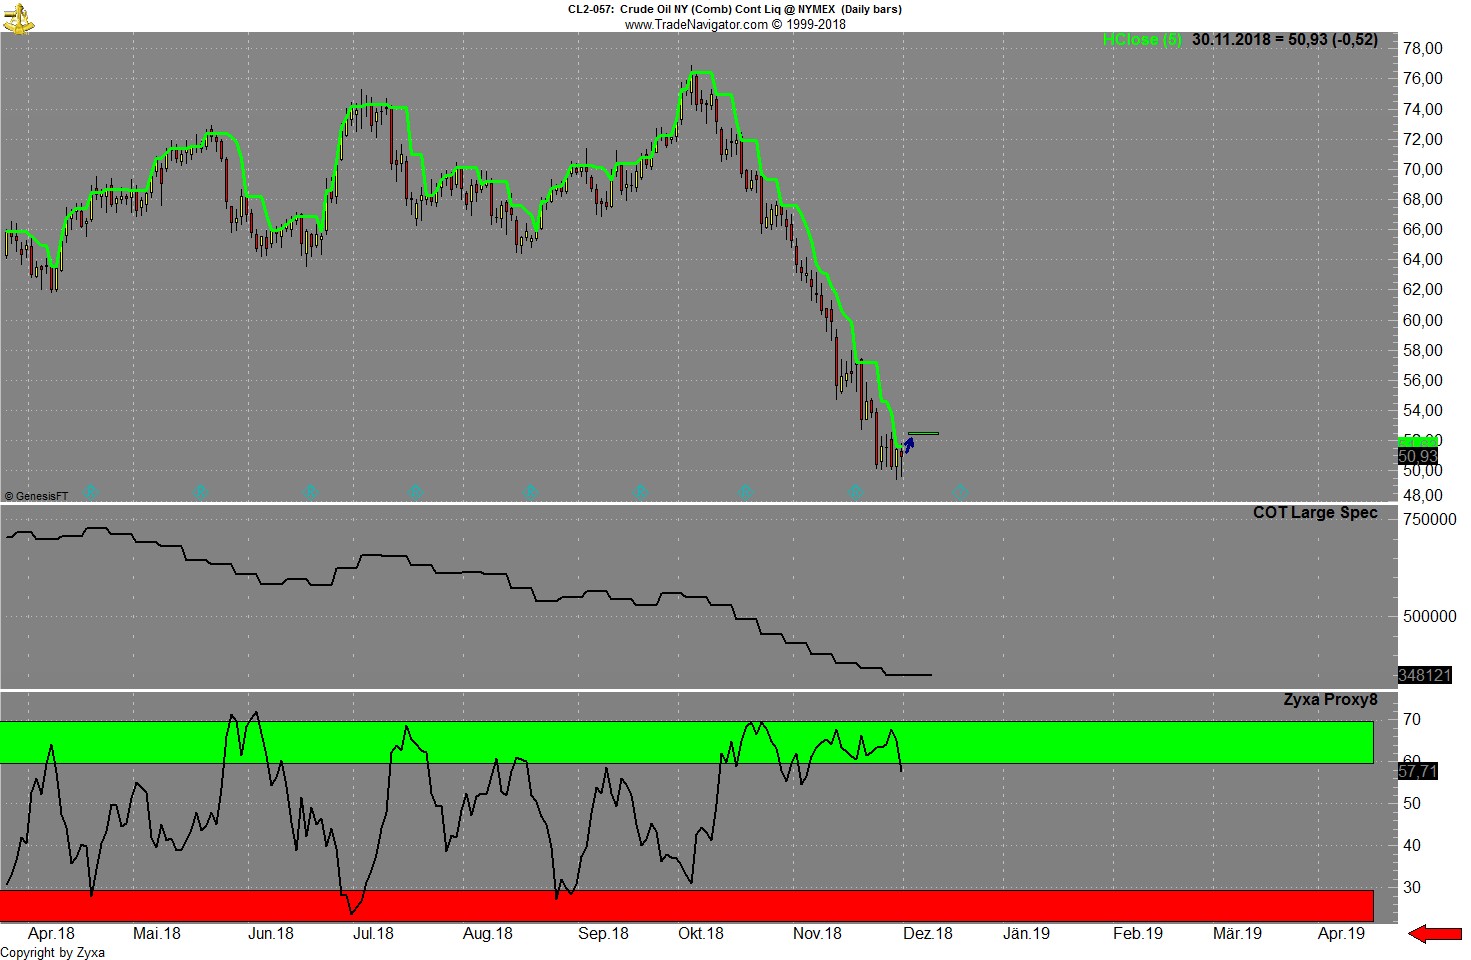Click the green overbought band in Zyxa Proxy8
This screenshot has height=960, width=1471.
click(687, 742)
